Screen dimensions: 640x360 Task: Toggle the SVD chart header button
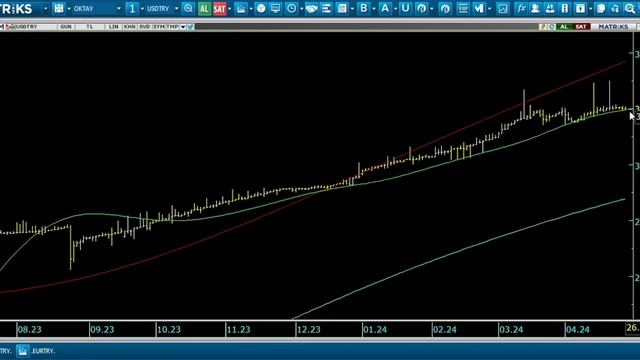coord(144,27)
